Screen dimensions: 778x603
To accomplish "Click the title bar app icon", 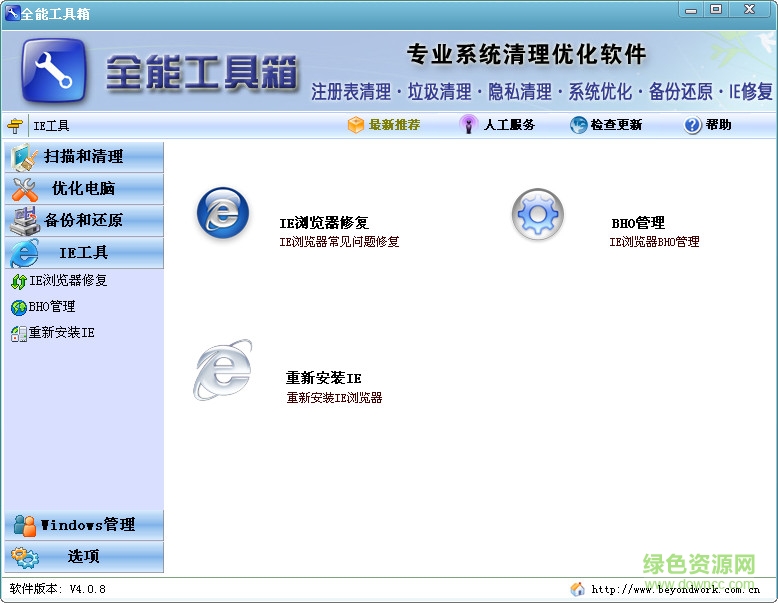I will click(x=12, y=13).
